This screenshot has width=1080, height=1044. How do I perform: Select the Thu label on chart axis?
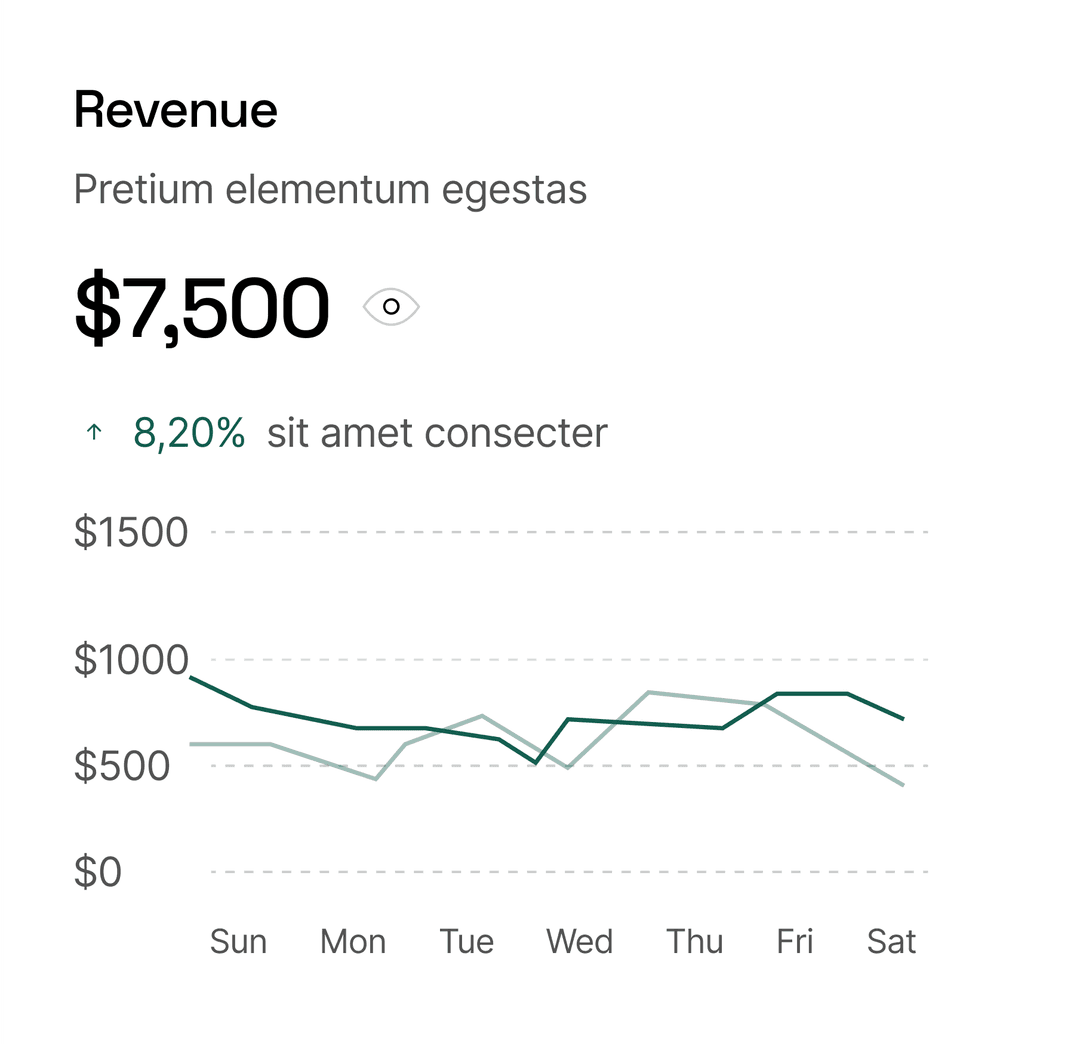695,941
